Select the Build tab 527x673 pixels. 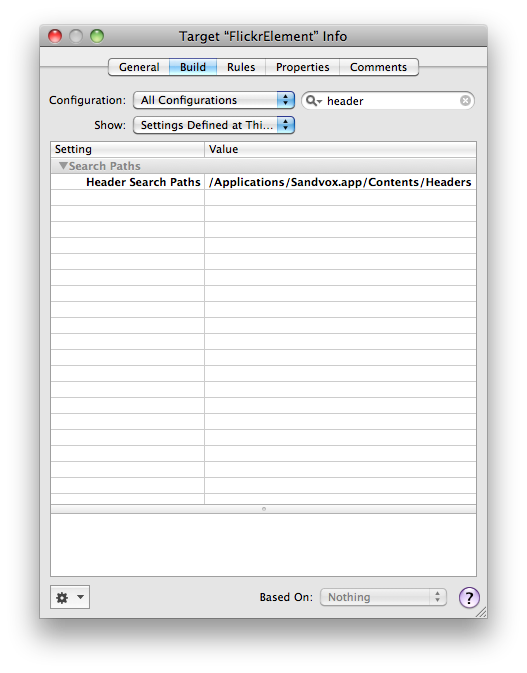[x=193, y=67]
